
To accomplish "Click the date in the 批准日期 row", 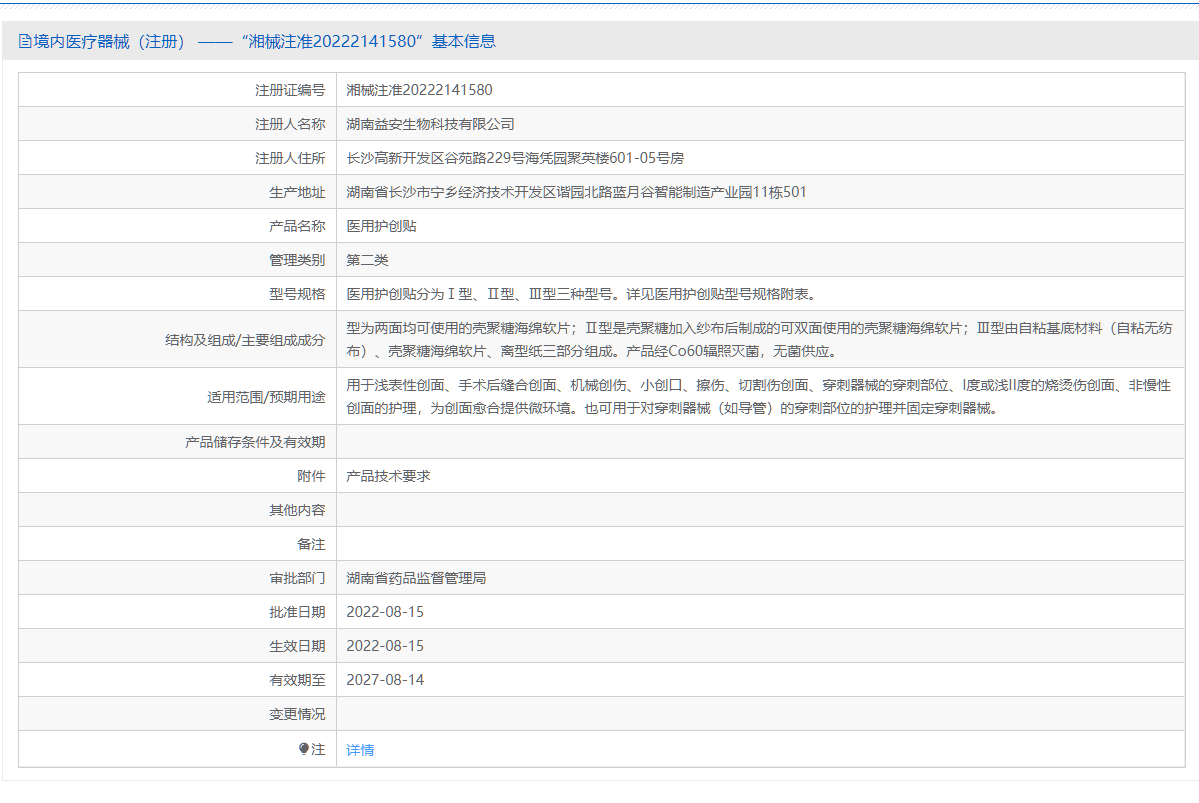I will coord(385,612).
